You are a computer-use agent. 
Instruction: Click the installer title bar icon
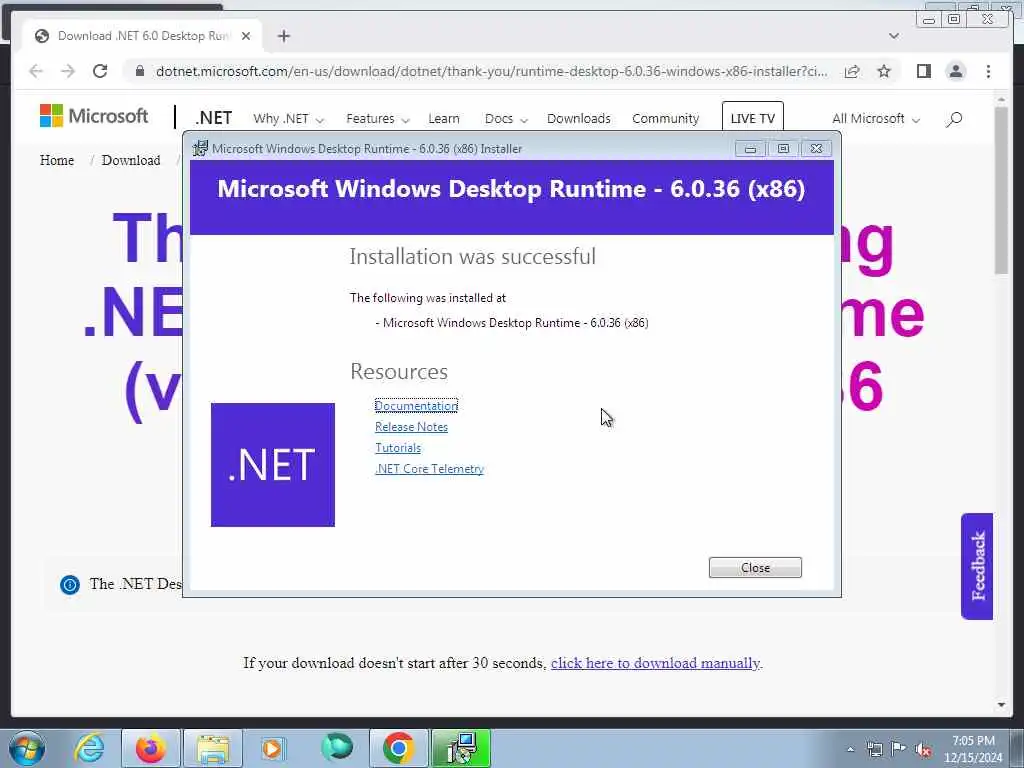(x=200, y=148)
